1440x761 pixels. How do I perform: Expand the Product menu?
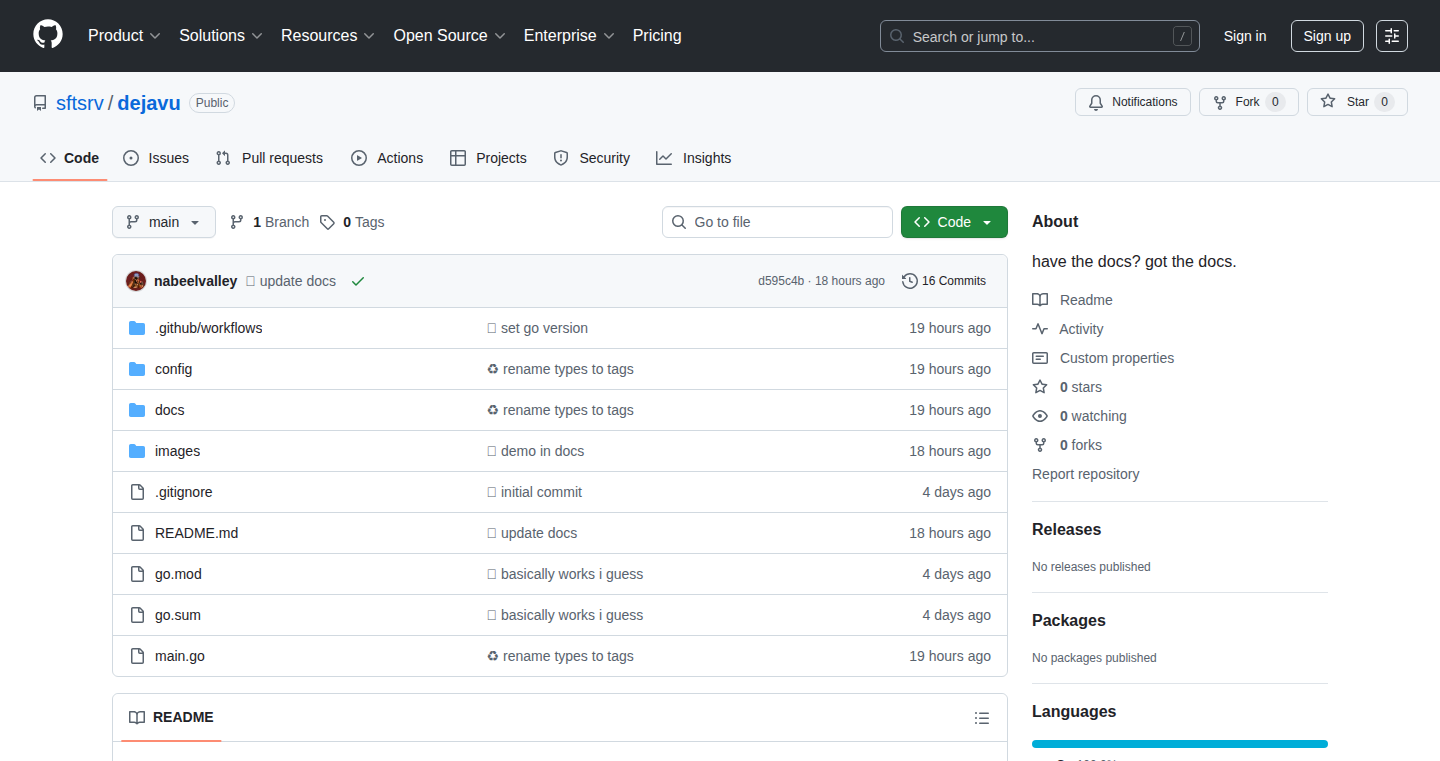pyautogui.click(x=124, y=35)
